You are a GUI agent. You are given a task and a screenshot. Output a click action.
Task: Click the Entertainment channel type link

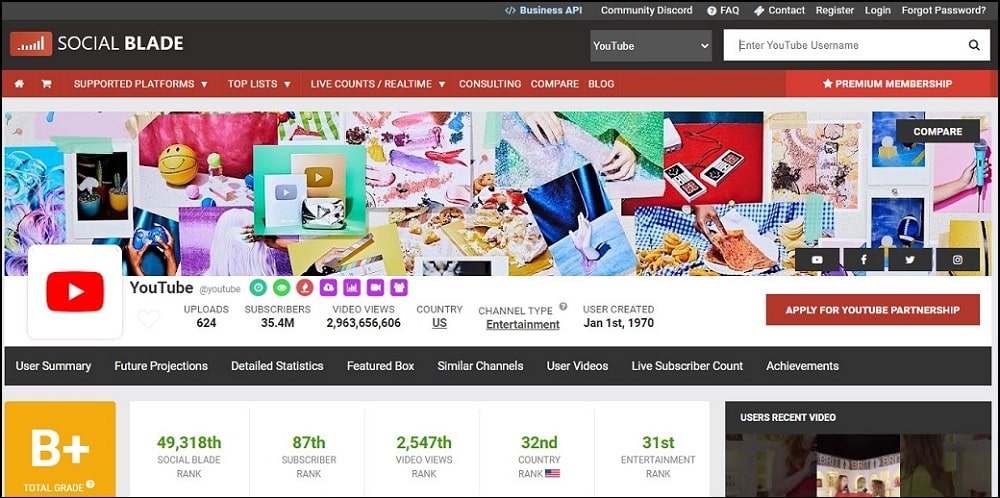pyautogui.click(x=523, y=325)
